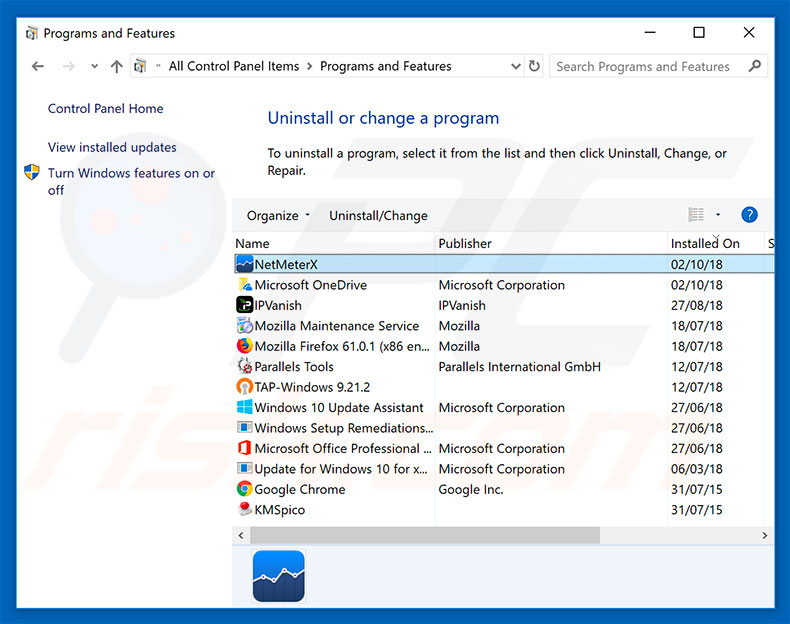The height and width of the screenshot is (624, 790).
Task: Click the address bar Control Panel icon
Action: coord(141,66)
